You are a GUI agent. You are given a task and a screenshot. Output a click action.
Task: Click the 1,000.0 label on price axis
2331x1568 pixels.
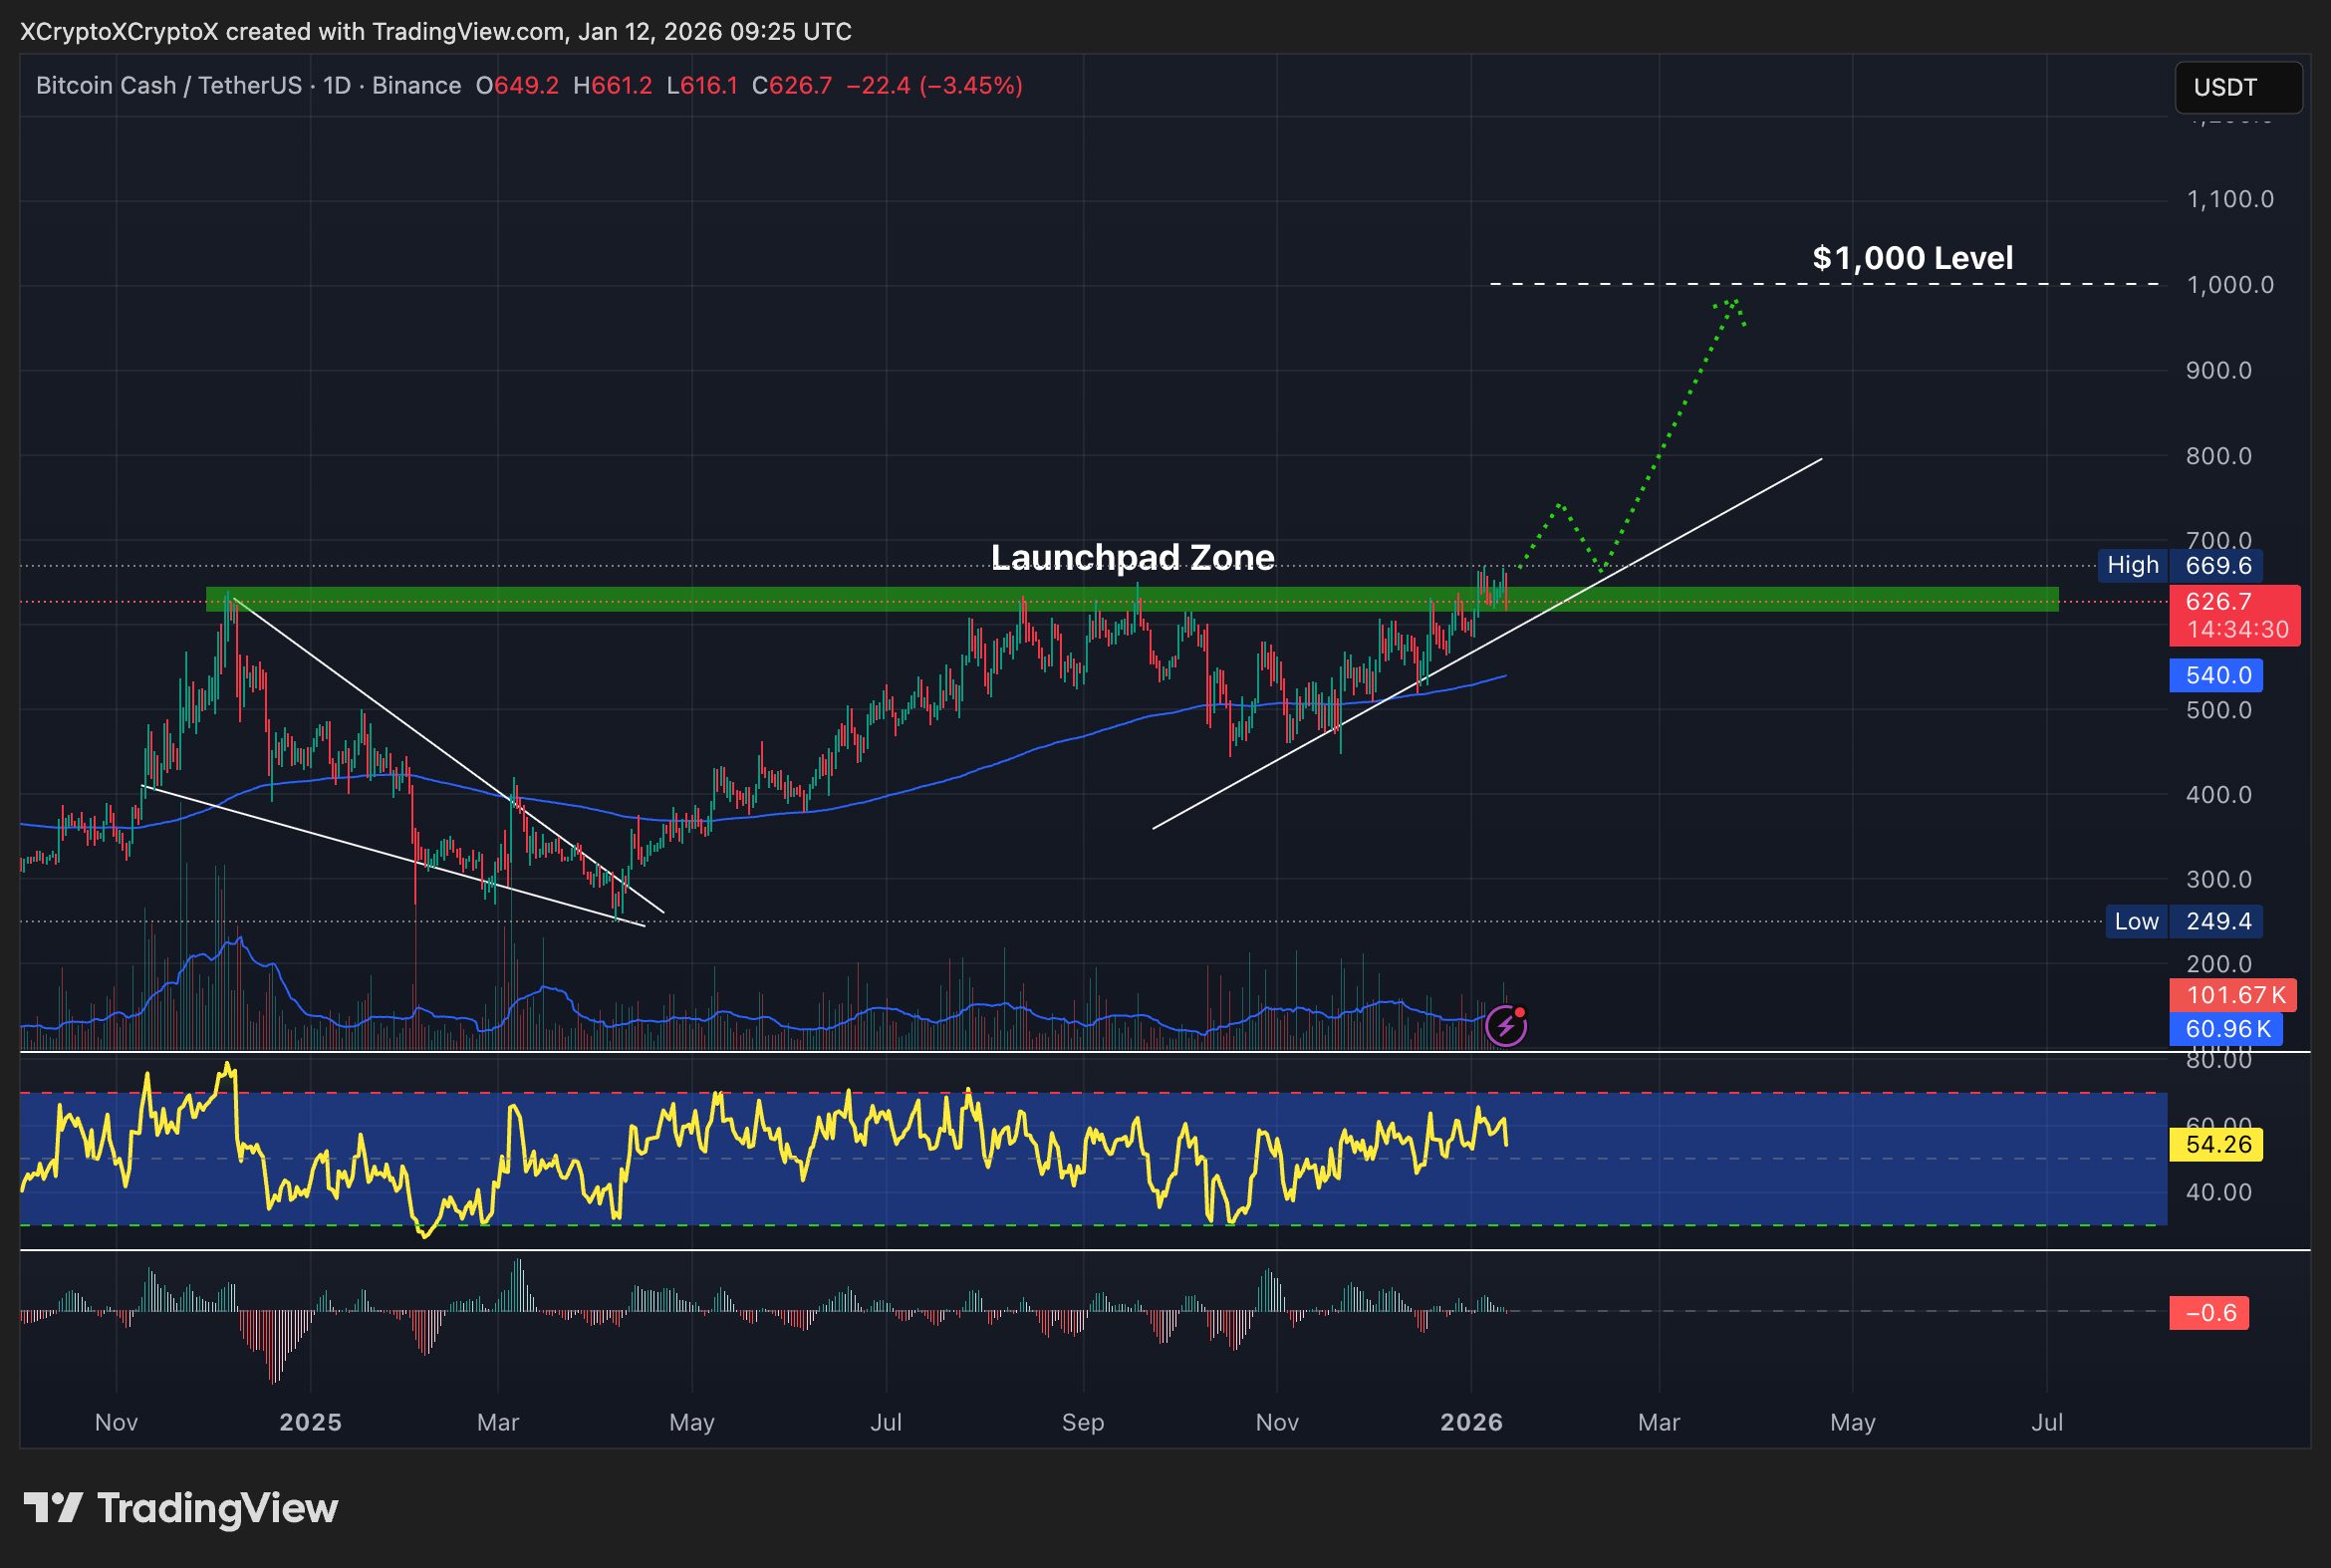(x=2229, y=285)
